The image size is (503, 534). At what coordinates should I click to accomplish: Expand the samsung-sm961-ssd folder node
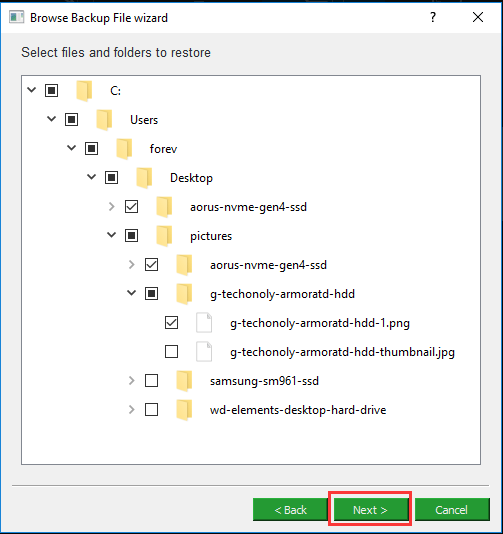[x=131, y=380]
